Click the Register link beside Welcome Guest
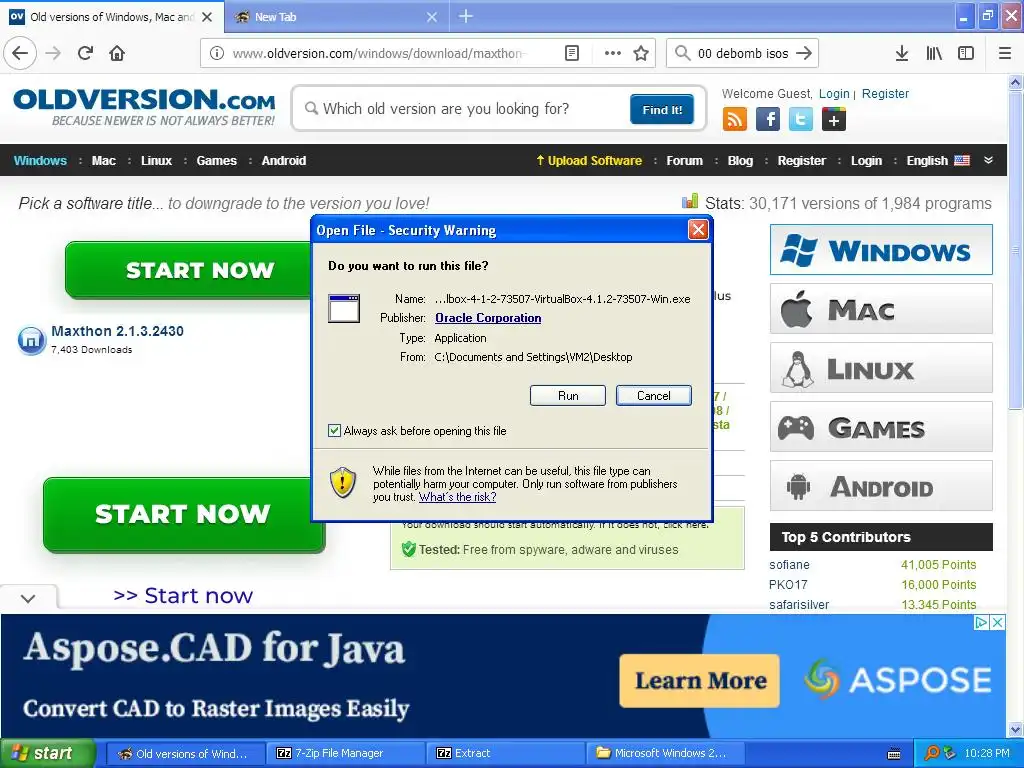This screenshot has height=768, width=1024. click(x=885, y=93)
